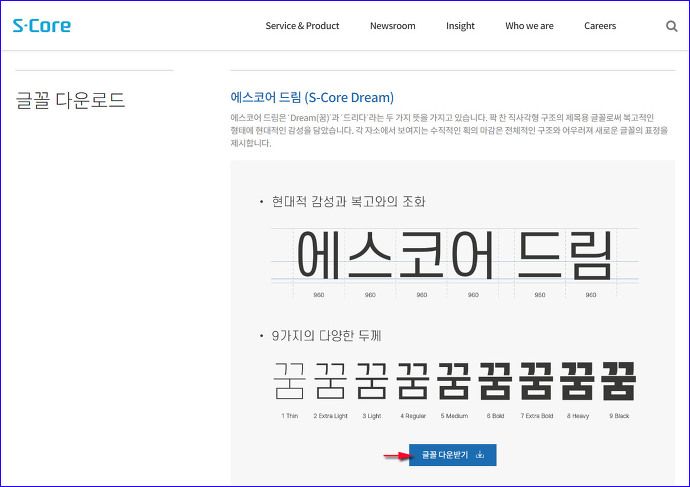Click the 에스코어 드림 (S-Core Dream) heading
The width and height of the screenshot is (690, 487).
(x=312, y=97)
